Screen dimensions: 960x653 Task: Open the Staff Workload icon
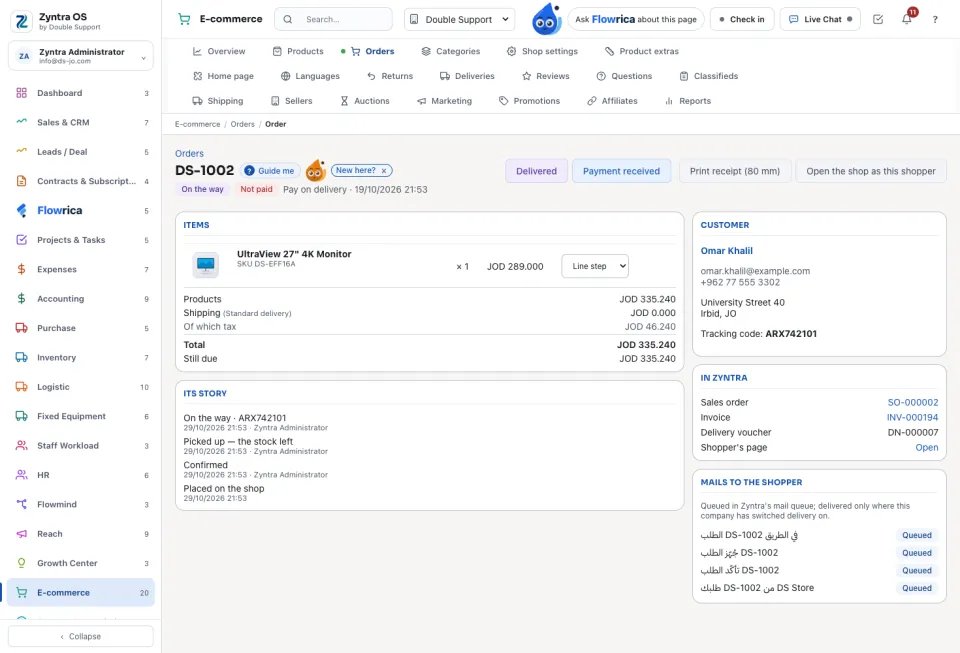pyautogui.click(x=21, y=446)
